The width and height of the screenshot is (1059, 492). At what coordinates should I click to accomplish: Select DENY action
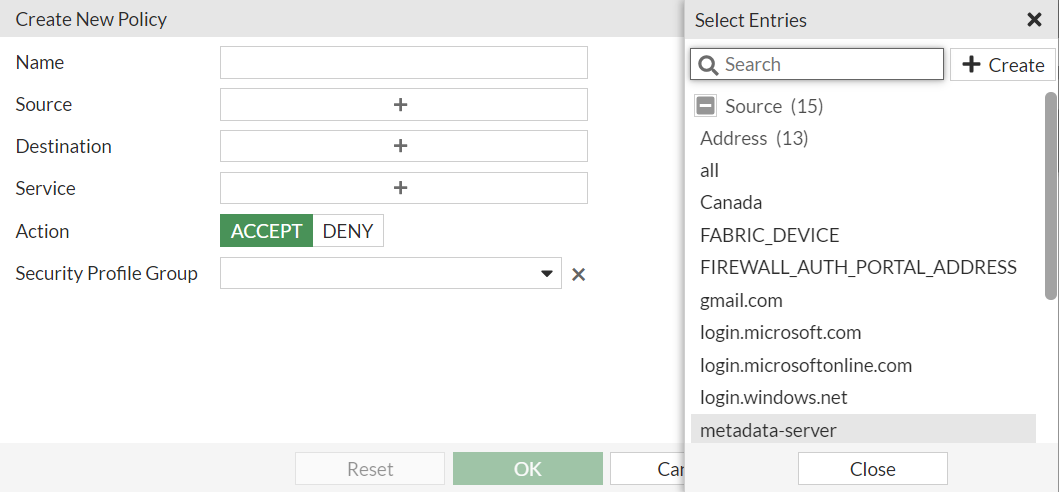tap(348, 231)
